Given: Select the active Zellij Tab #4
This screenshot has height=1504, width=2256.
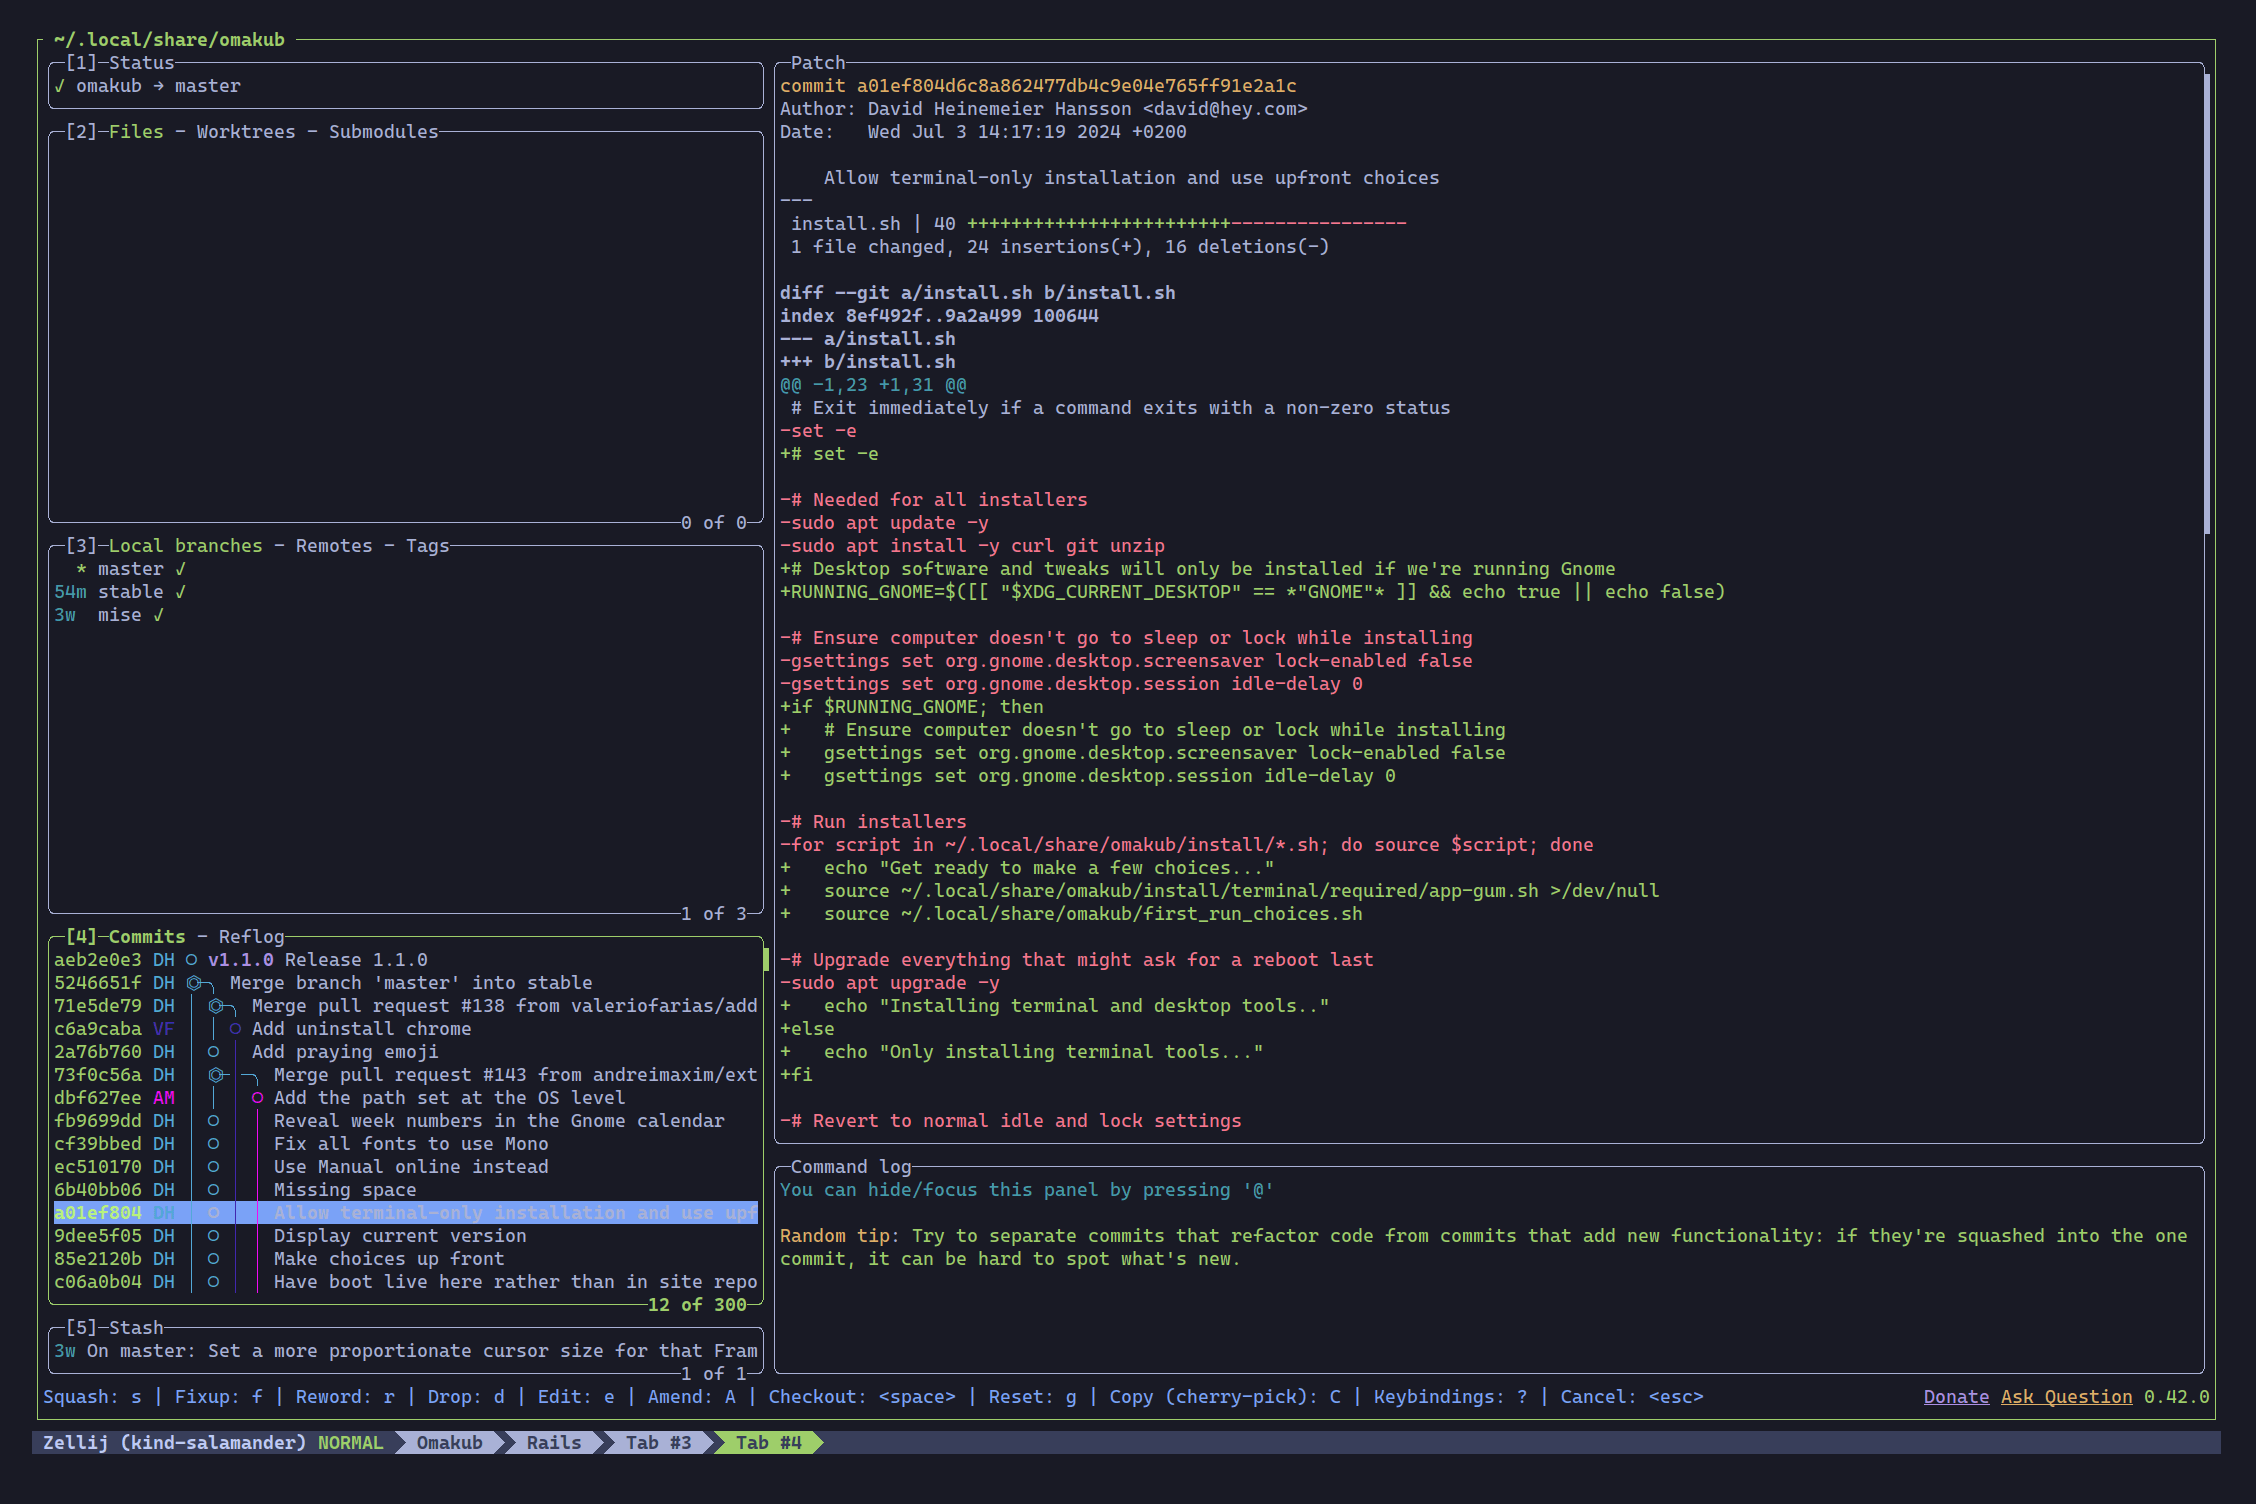Looking at the screenshot, I should pyautogui.click(x=768, y=1443).
